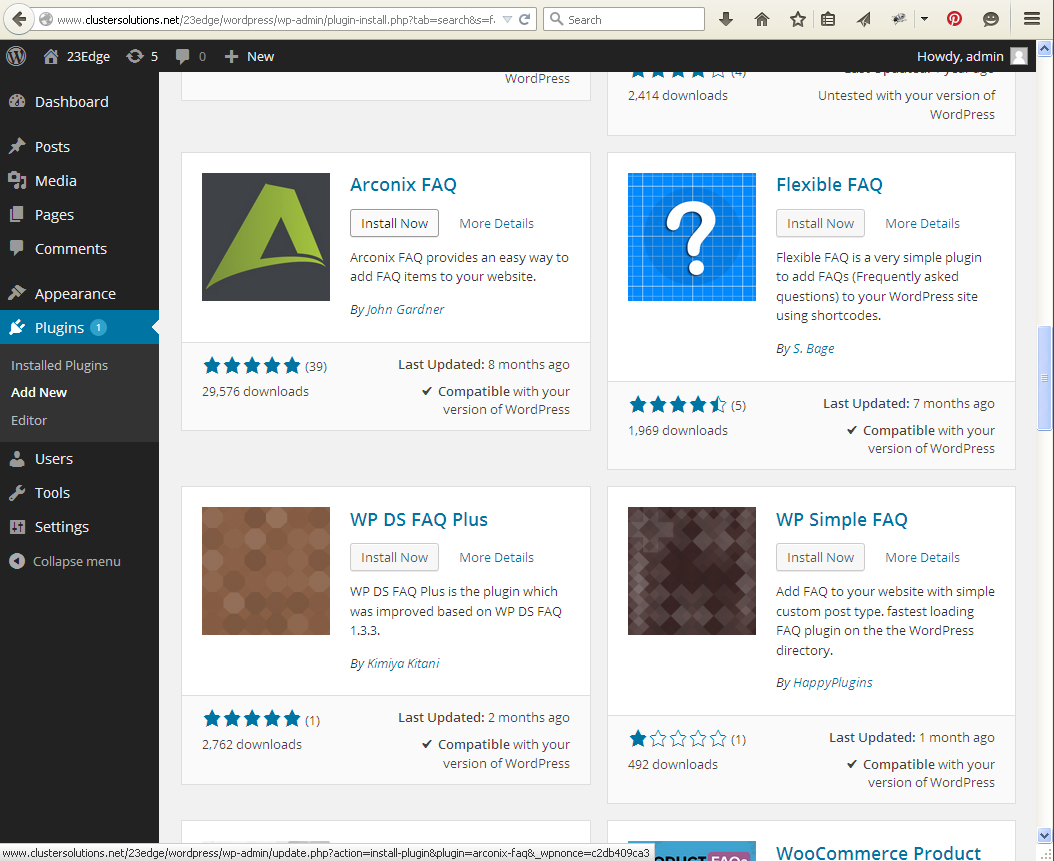
Task: Open author John Gardner link
Action: pos(405,309)
